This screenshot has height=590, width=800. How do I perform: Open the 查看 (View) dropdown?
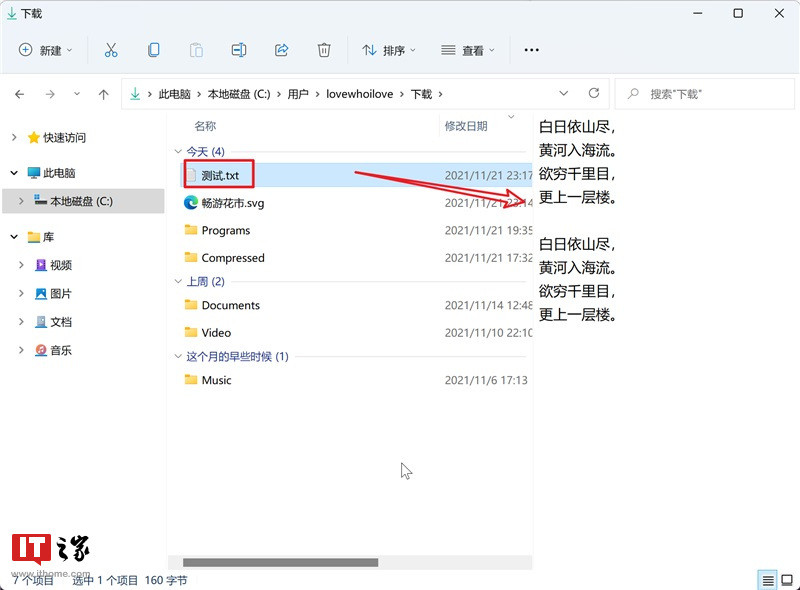468,50
